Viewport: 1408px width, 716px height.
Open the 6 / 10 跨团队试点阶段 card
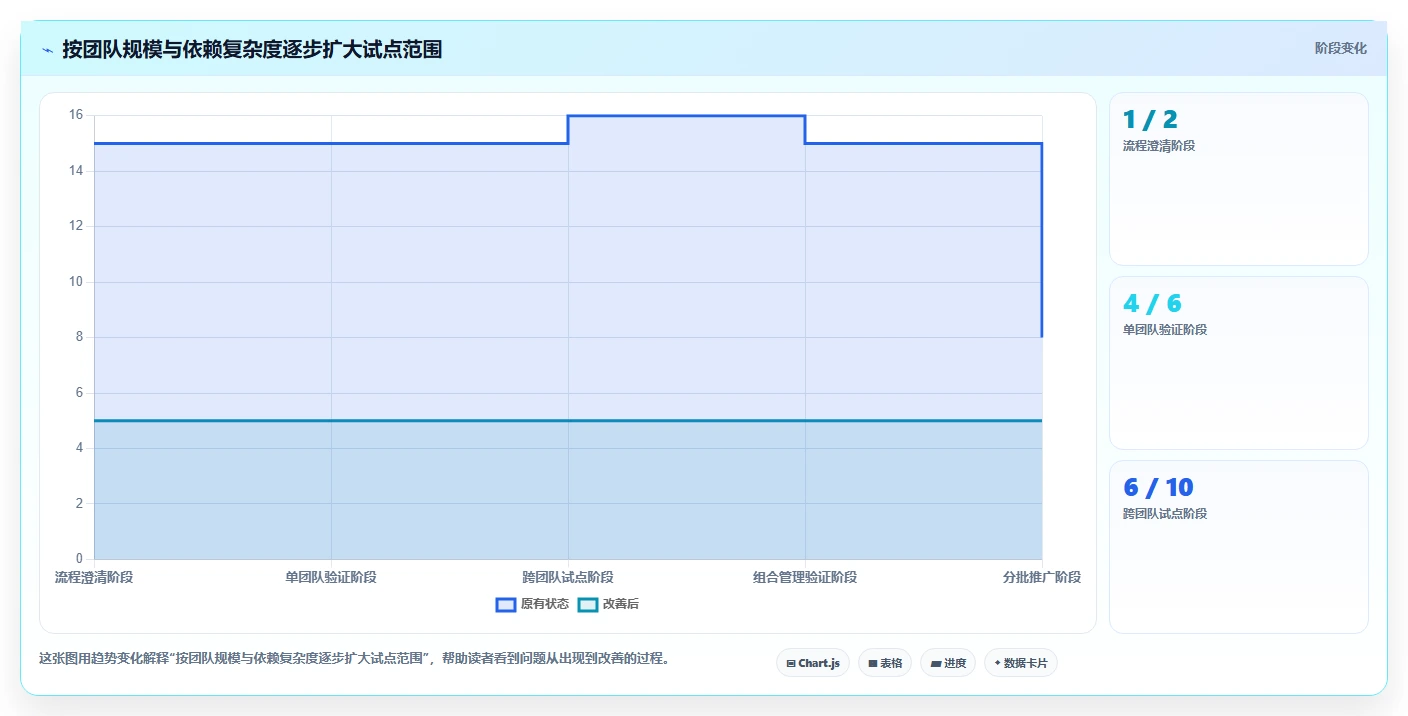pyautogui.click(x=1239, y=547)
